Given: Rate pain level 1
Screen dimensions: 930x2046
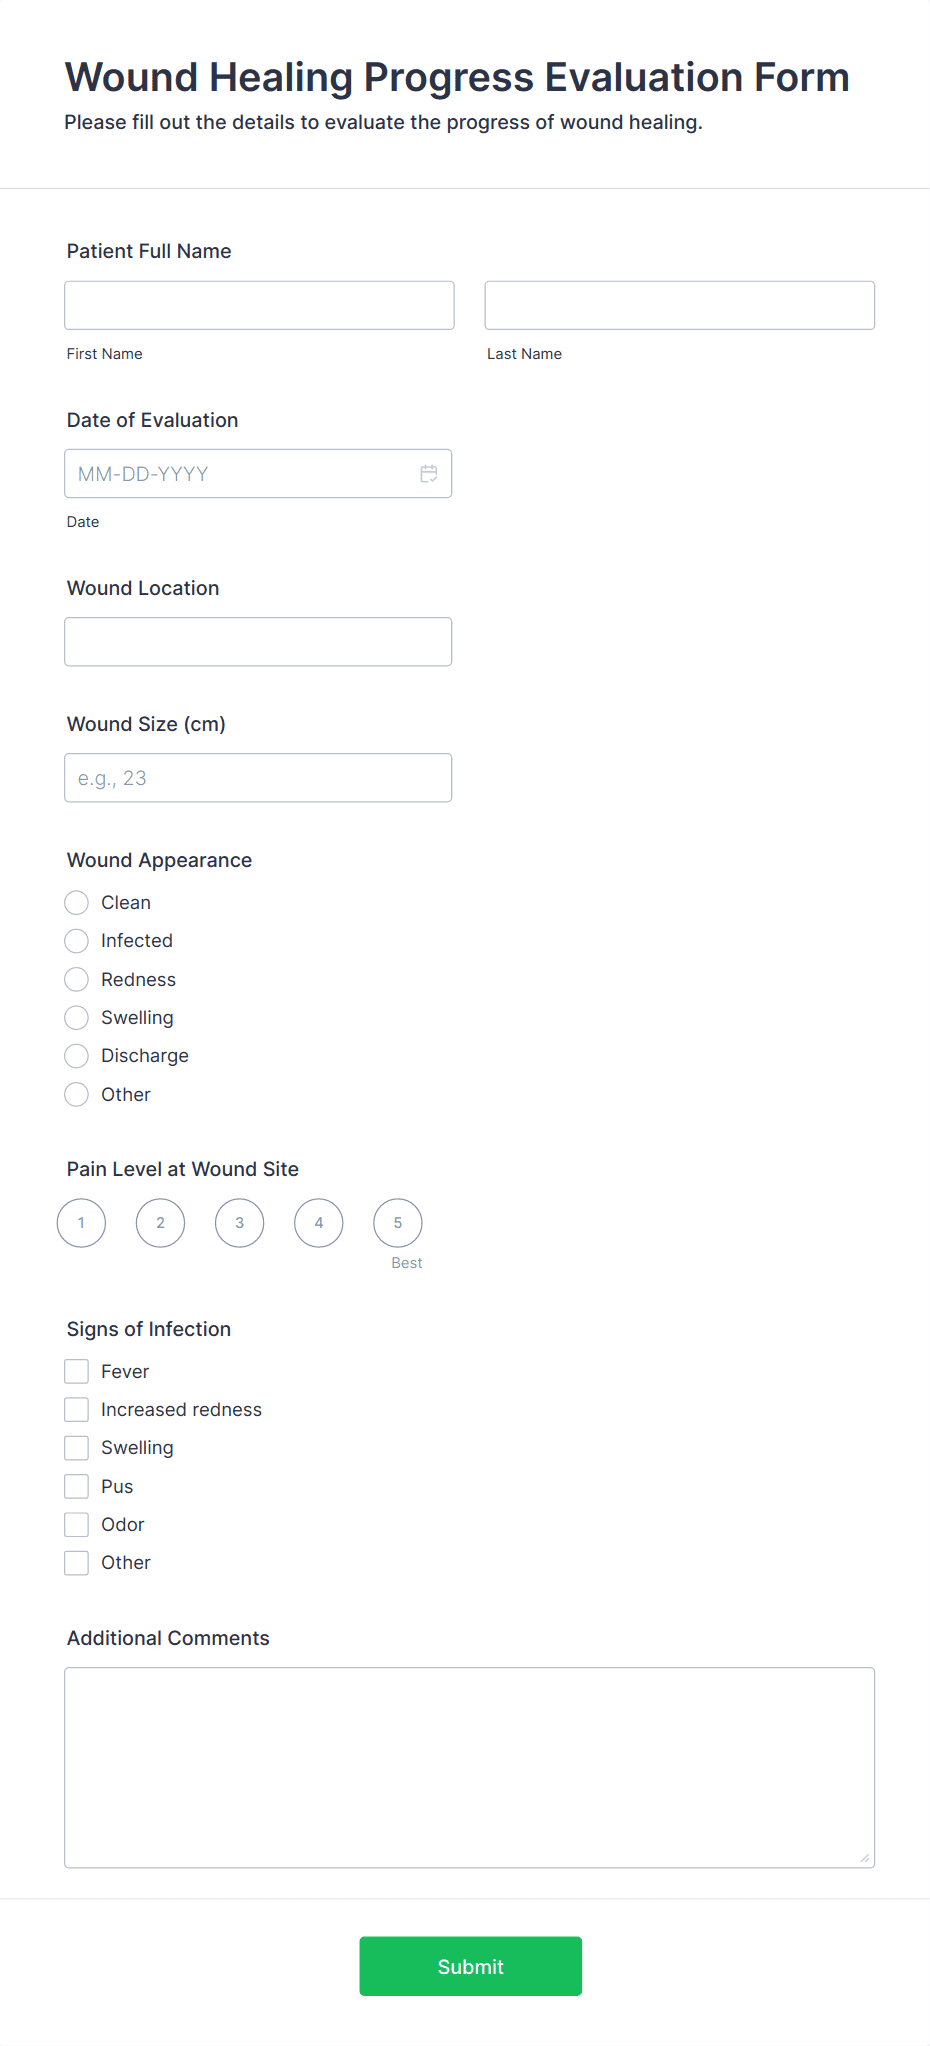Looking at the screenshot, I should (82, 1223).
